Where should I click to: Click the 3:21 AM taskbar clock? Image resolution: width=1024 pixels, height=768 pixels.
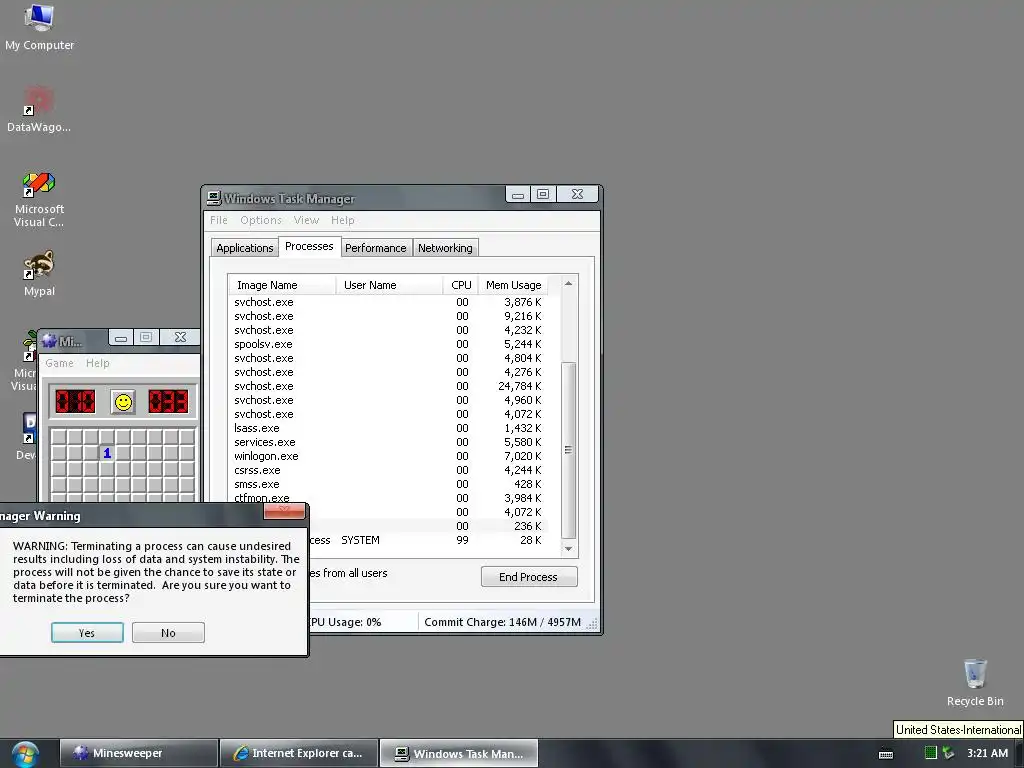[987, 754]
